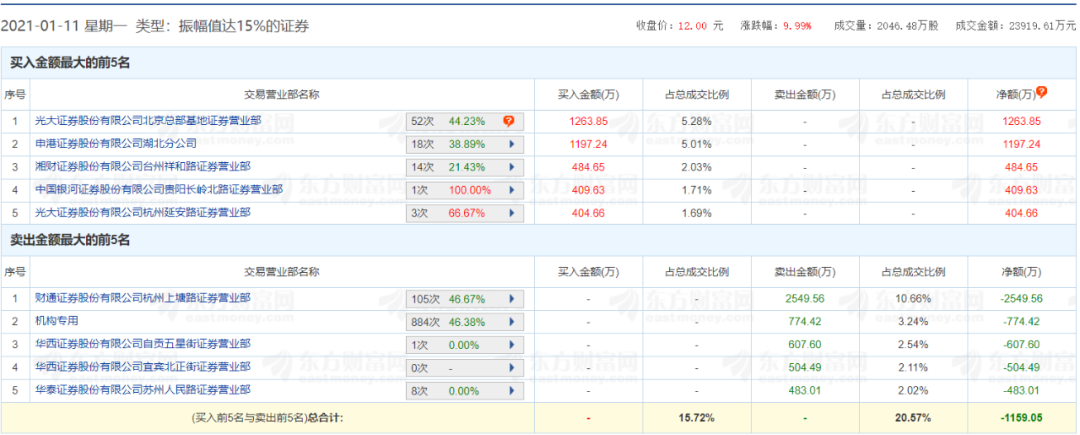Expand the arrow beside 884次 46.38%
The image size is (1080, 435).
click(512, 322)
